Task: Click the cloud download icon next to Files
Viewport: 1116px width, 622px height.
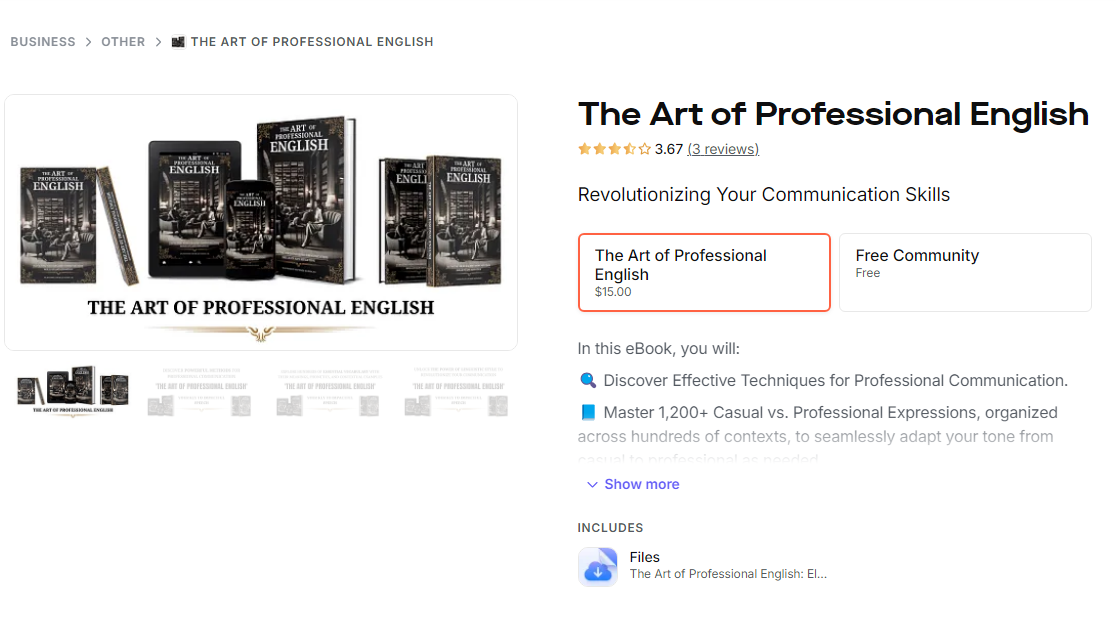Action: coord(597,566)
